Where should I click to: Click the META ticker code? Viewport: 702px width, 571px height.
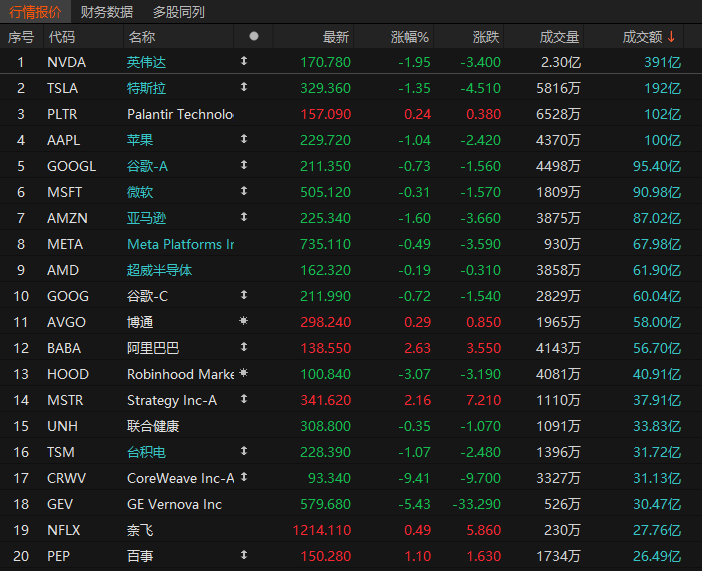65,244
